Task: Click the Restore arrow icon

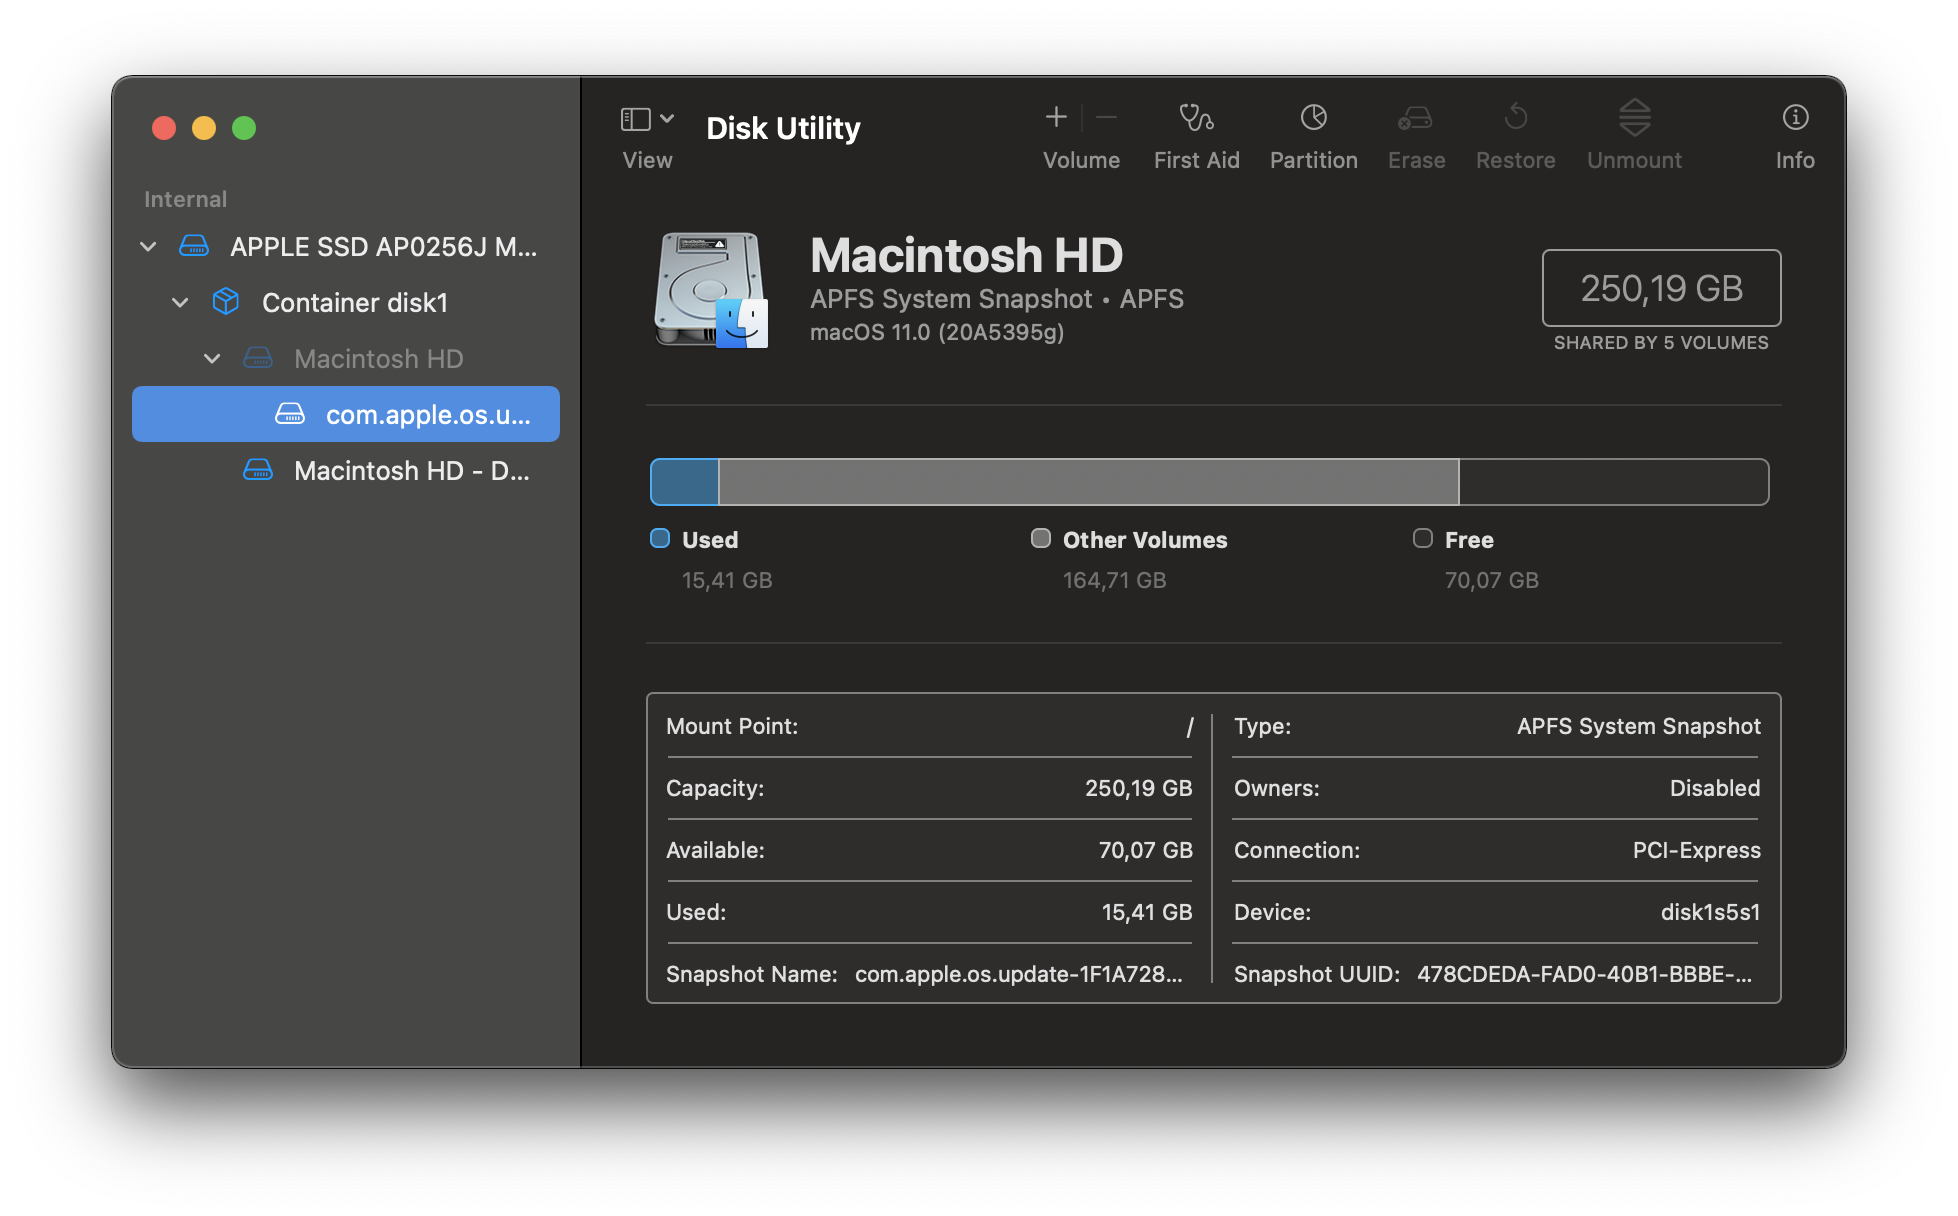Action: pyautogui.click(x=1515, y=118)
